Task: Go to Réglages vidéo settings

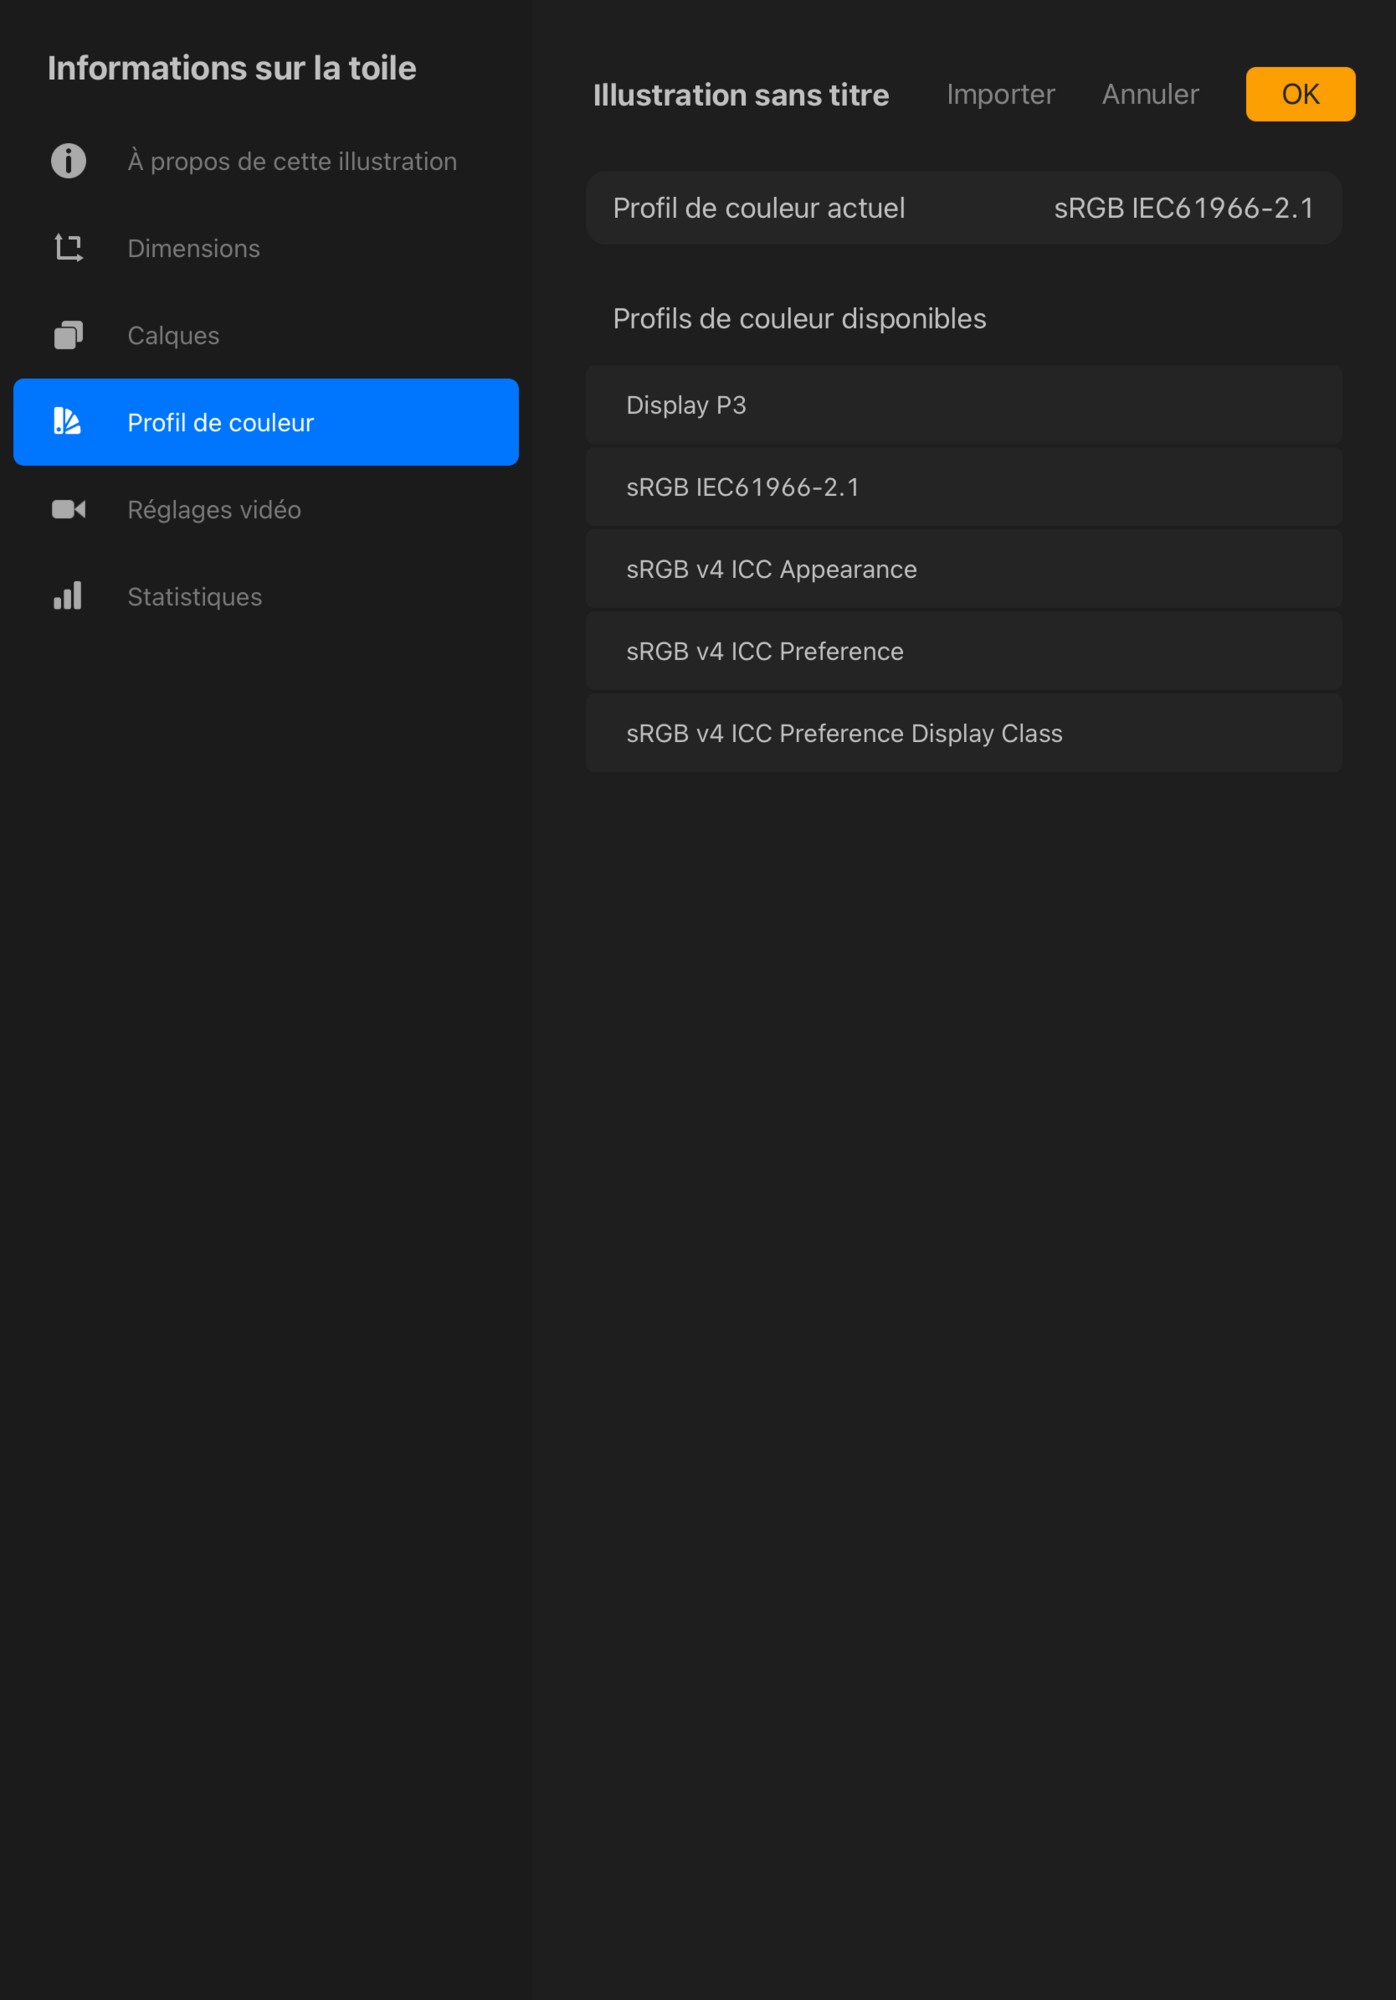Action: (x=214, y=509)
